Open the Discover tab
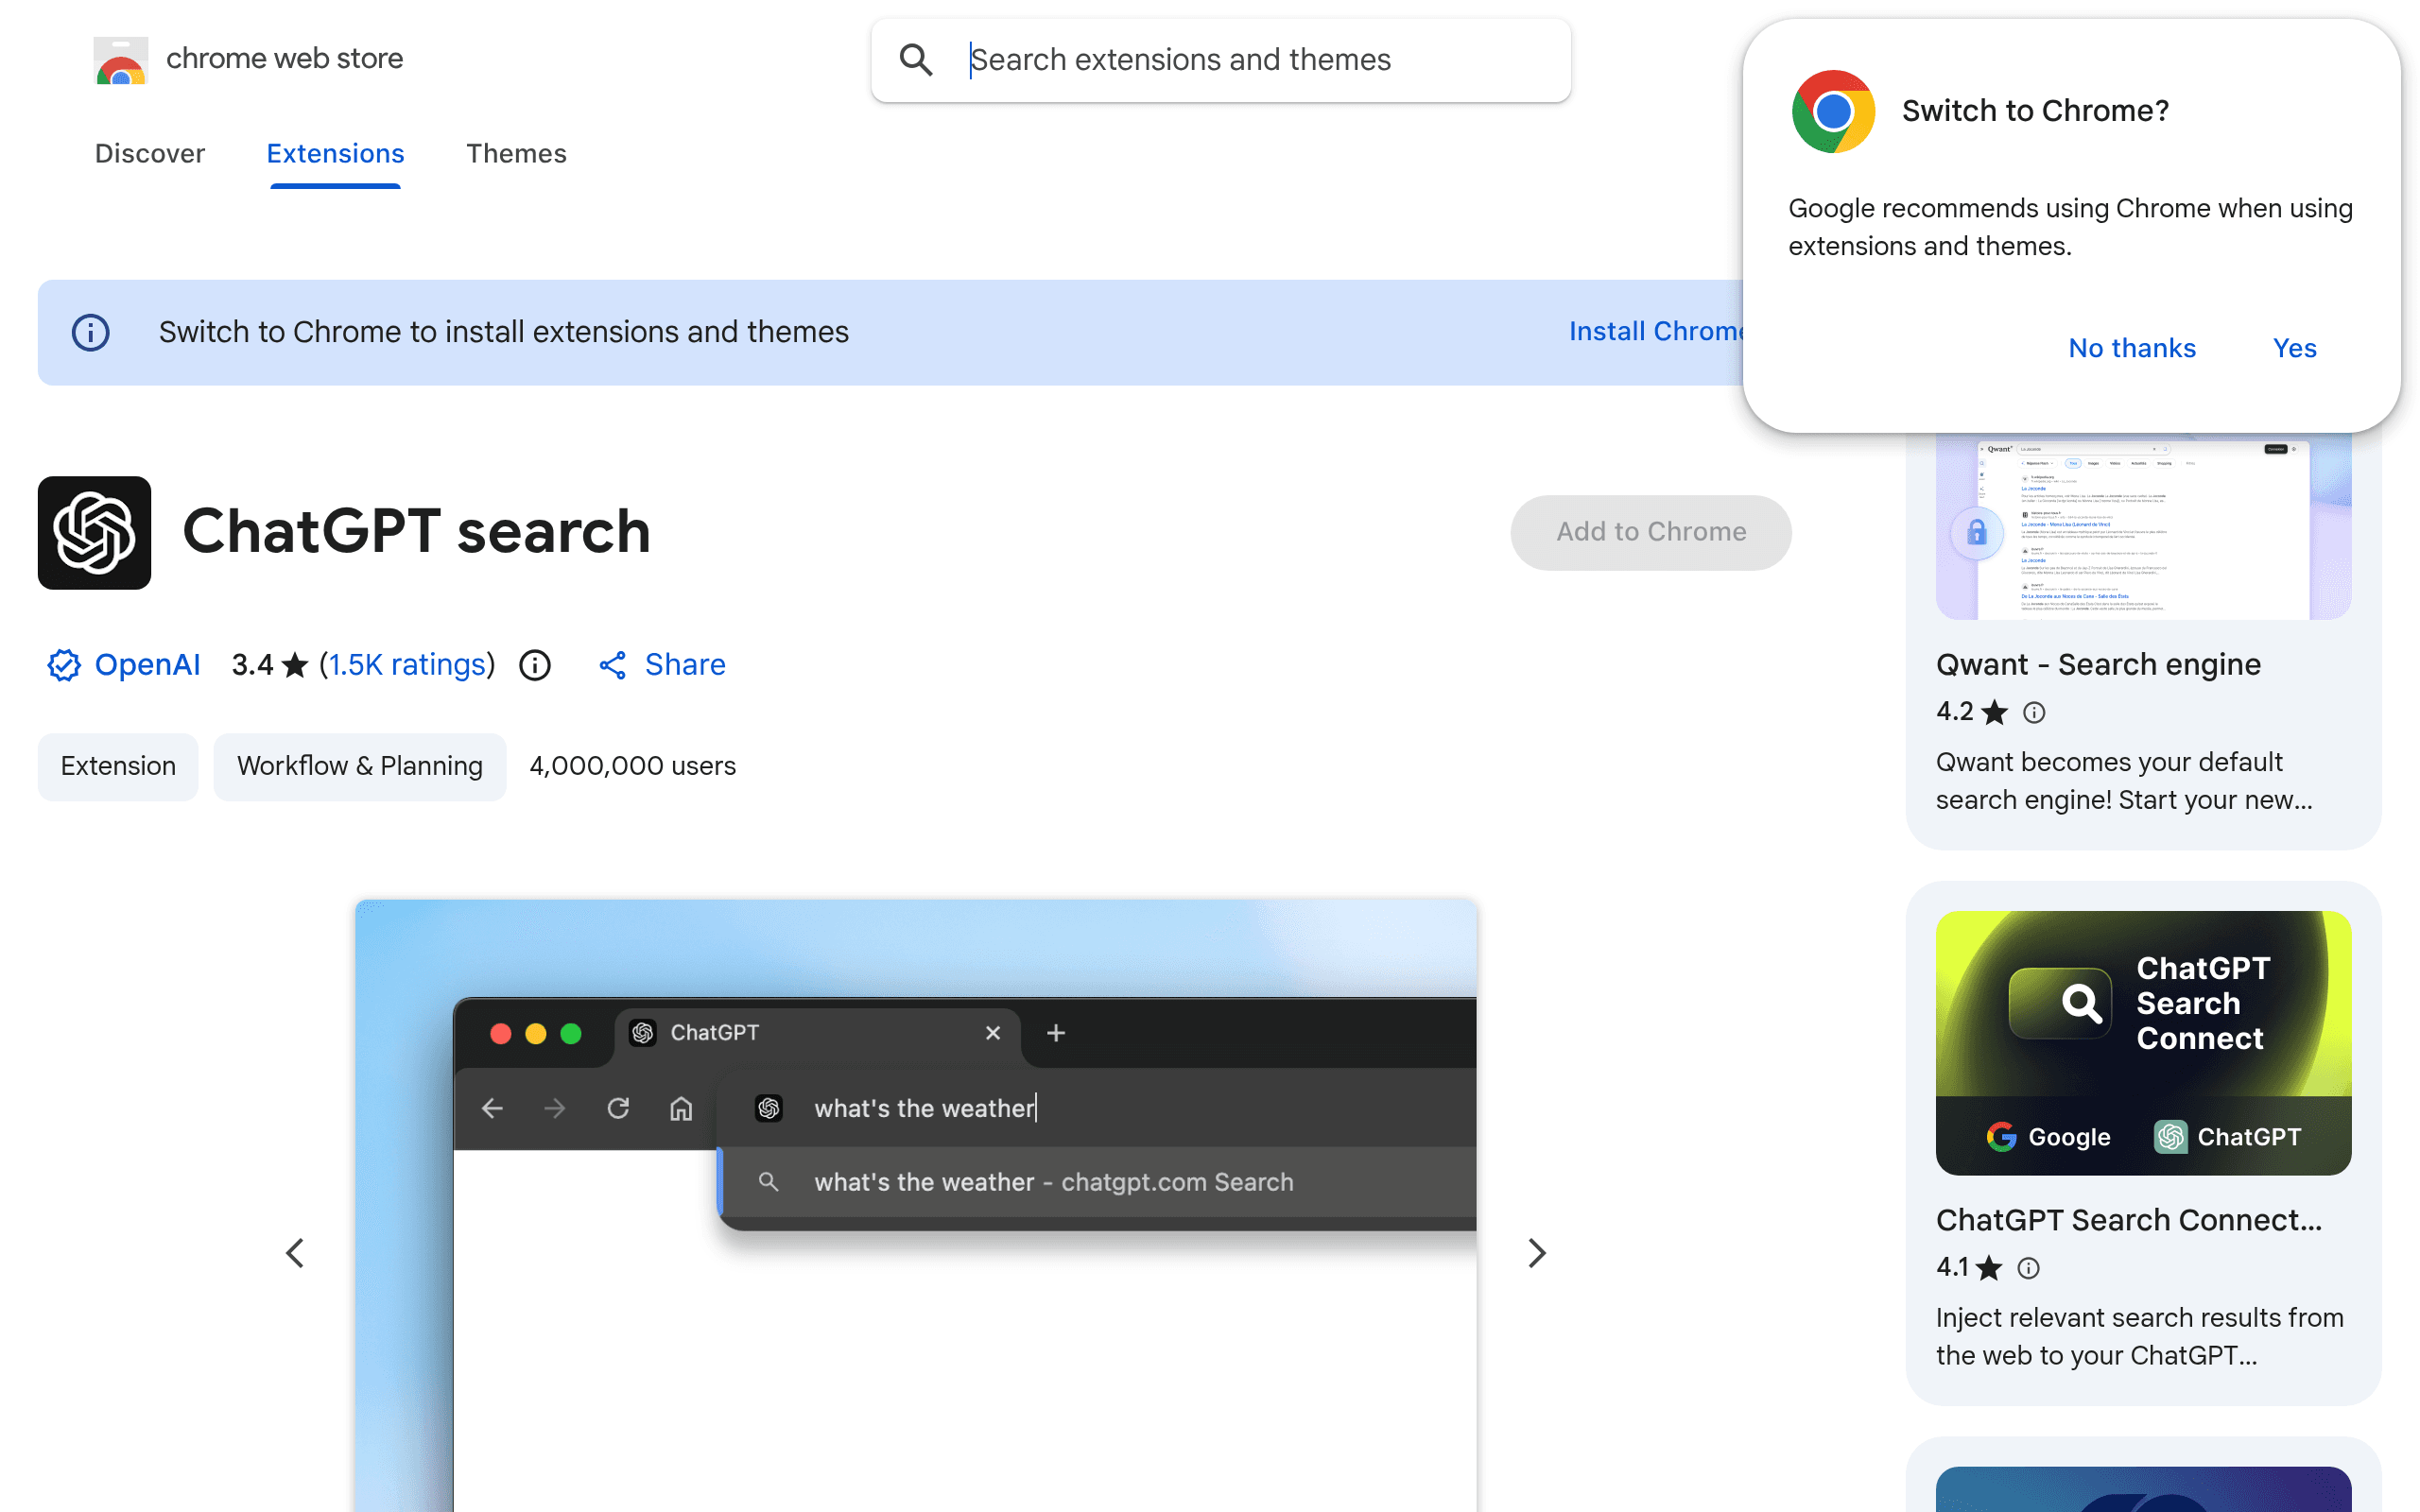 pos(150,153)
